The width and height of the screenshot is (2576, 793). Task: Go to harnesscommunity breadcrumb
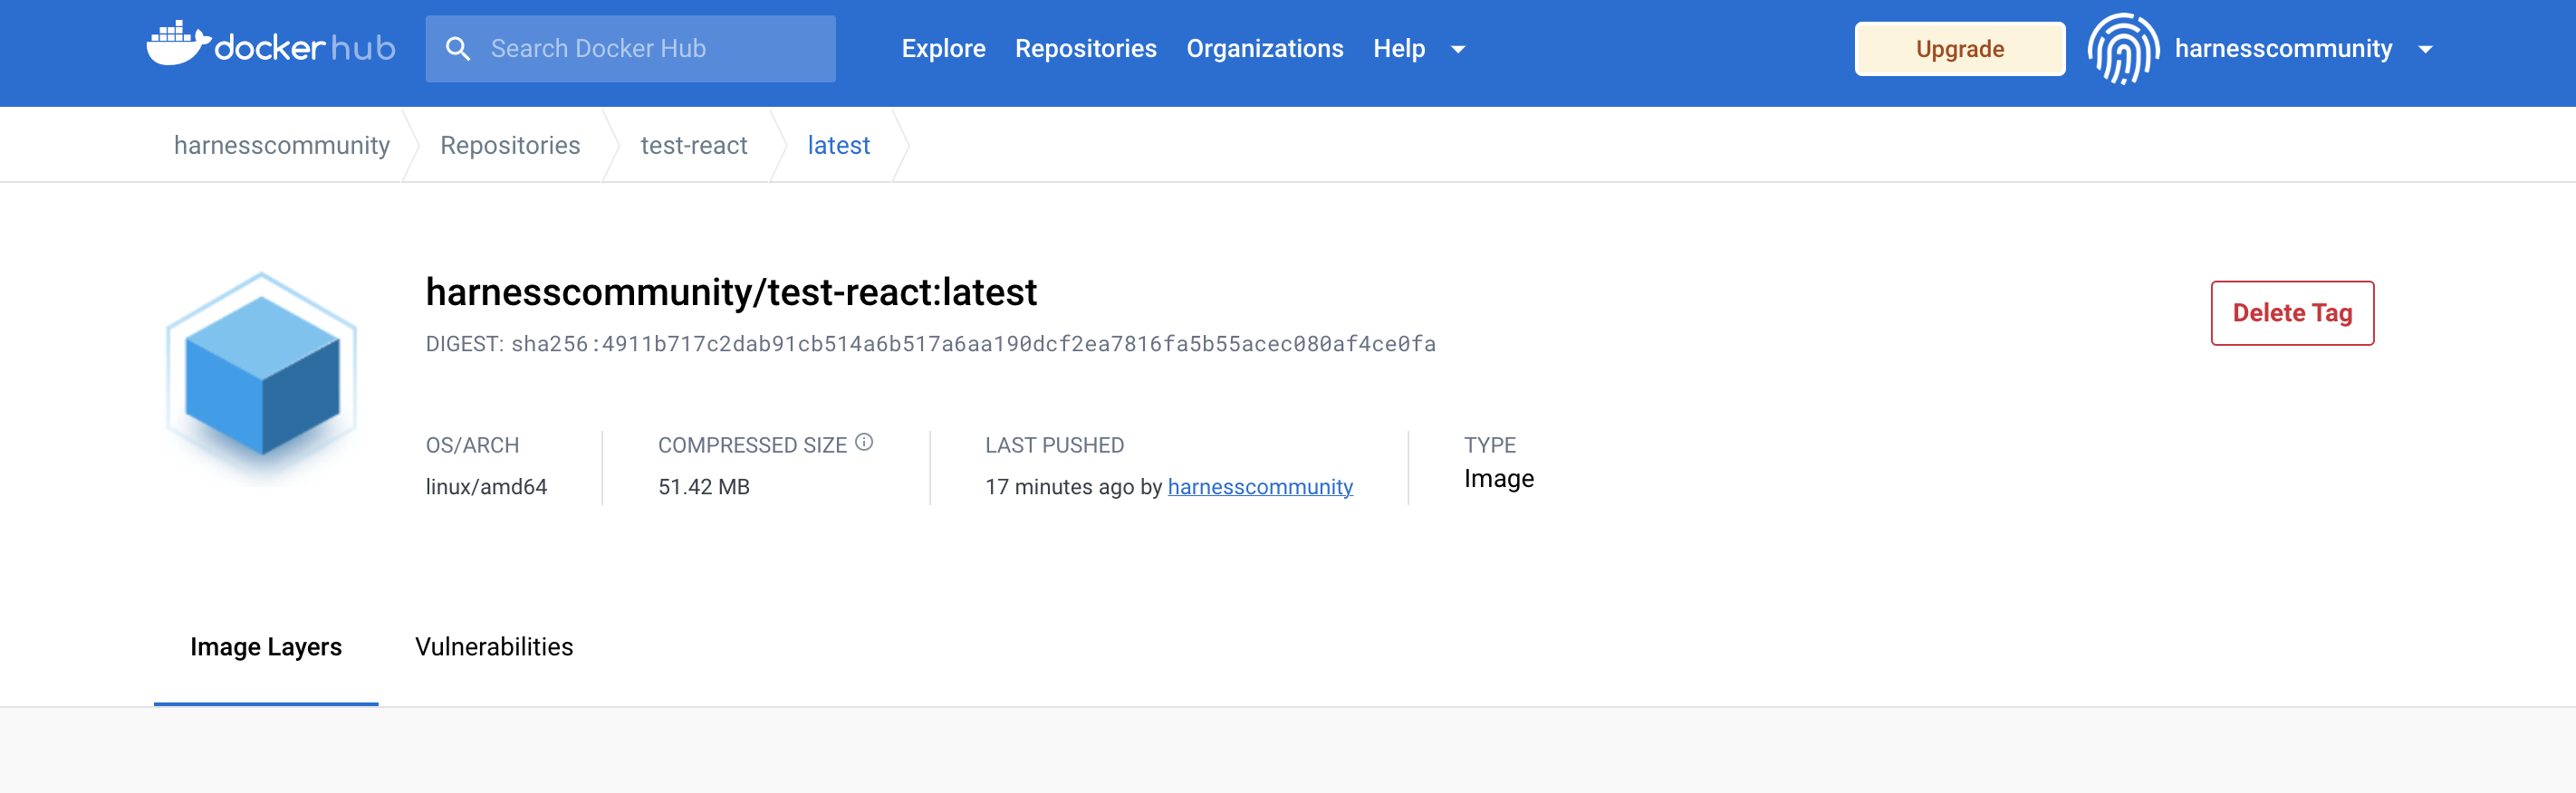coord(282,145)
